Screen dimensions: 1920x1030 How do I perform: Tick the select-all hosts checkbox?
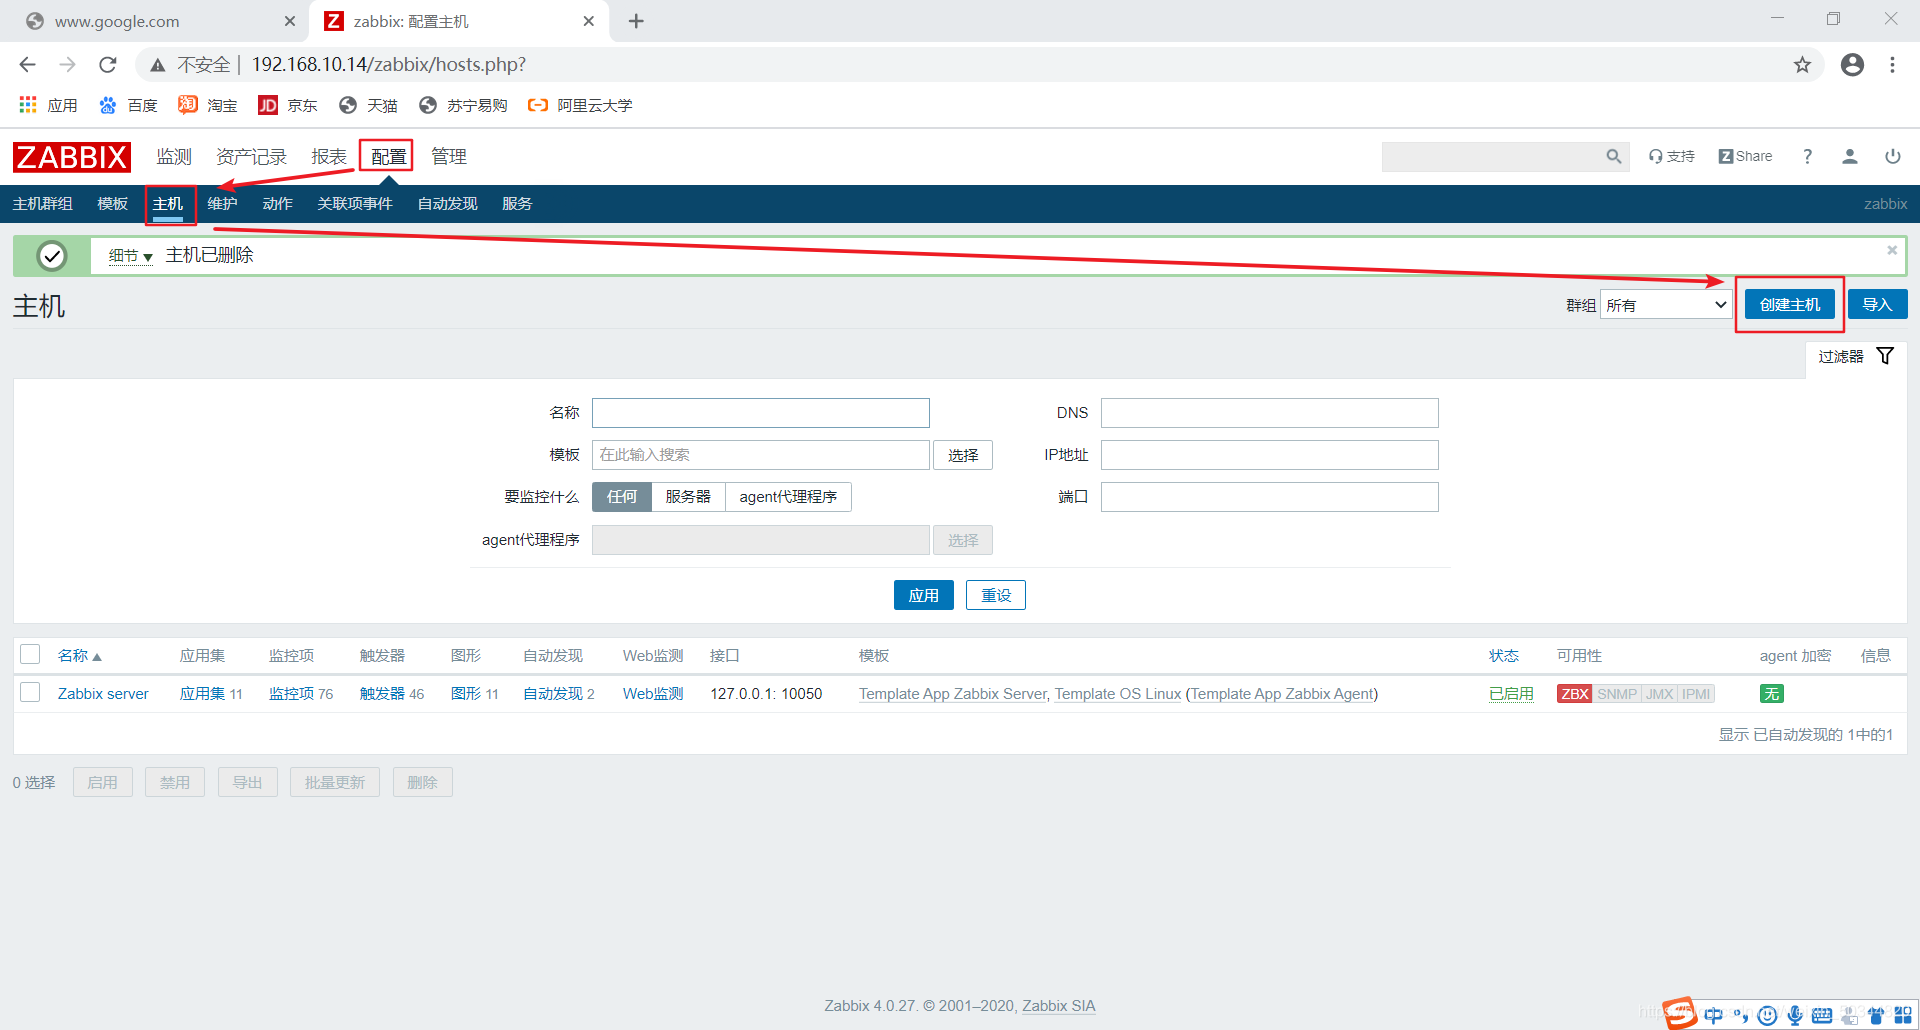pos(30,655)
